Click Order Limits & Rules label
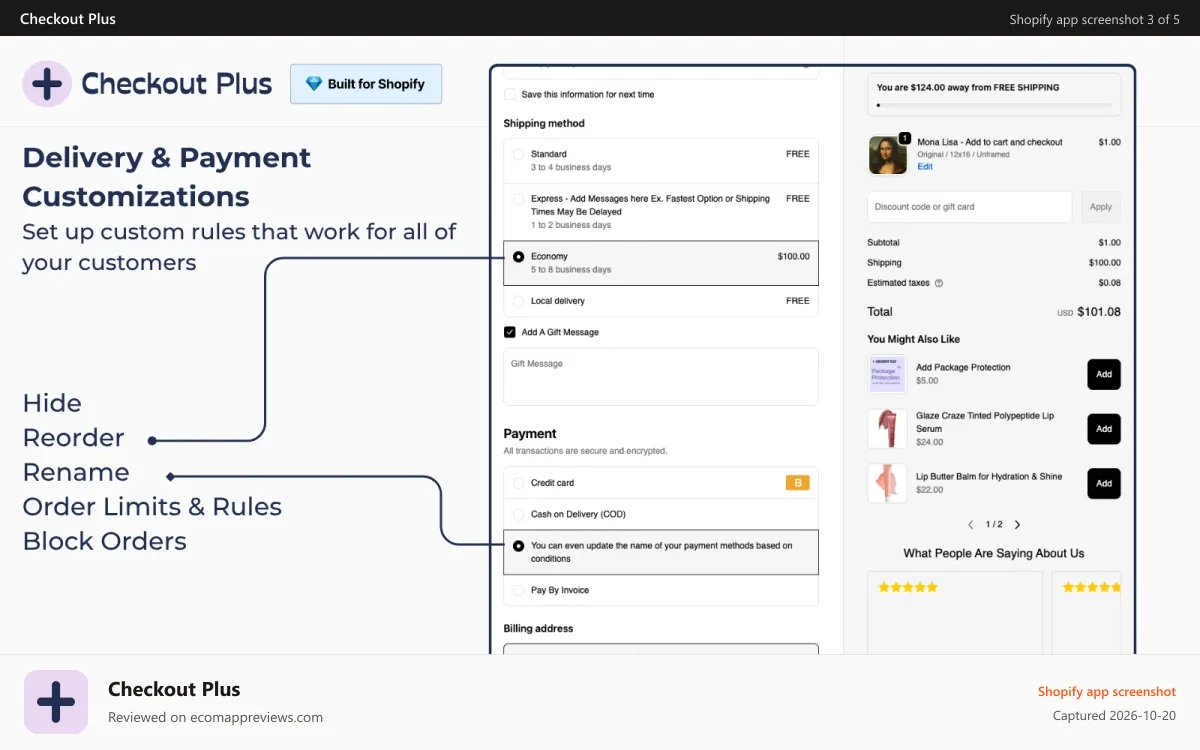The image size is (1200, 750). tap(152, 507)
